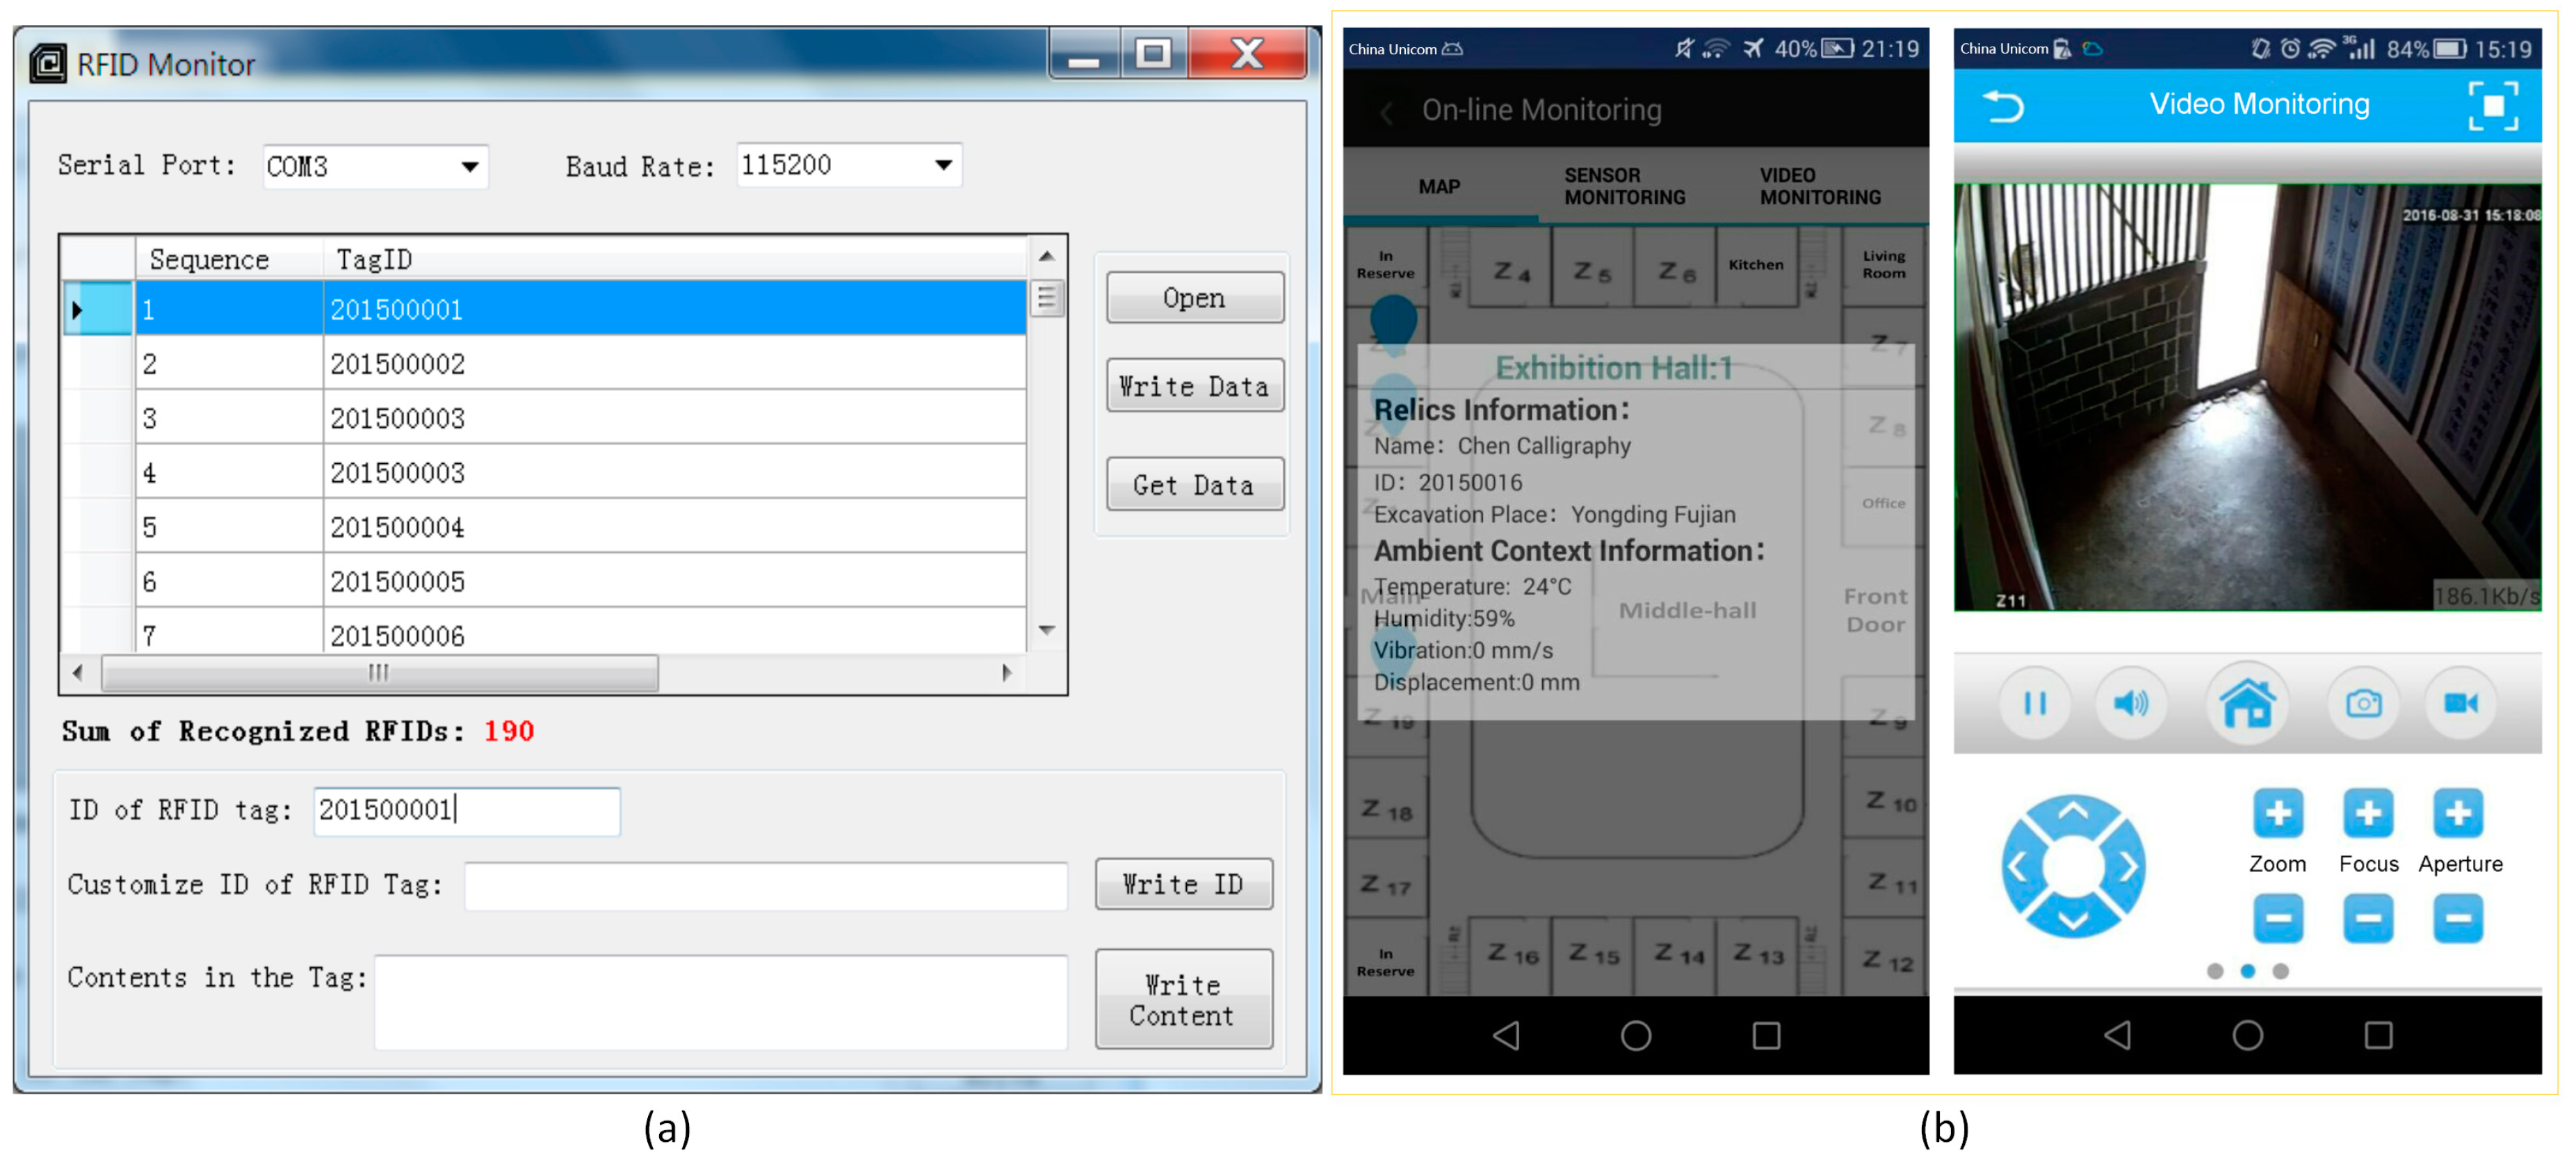This screenshot has height=1169, width=2576.
Task: Switch to the Sensor Monitoring tab
Action: [x=1624, y=186]
